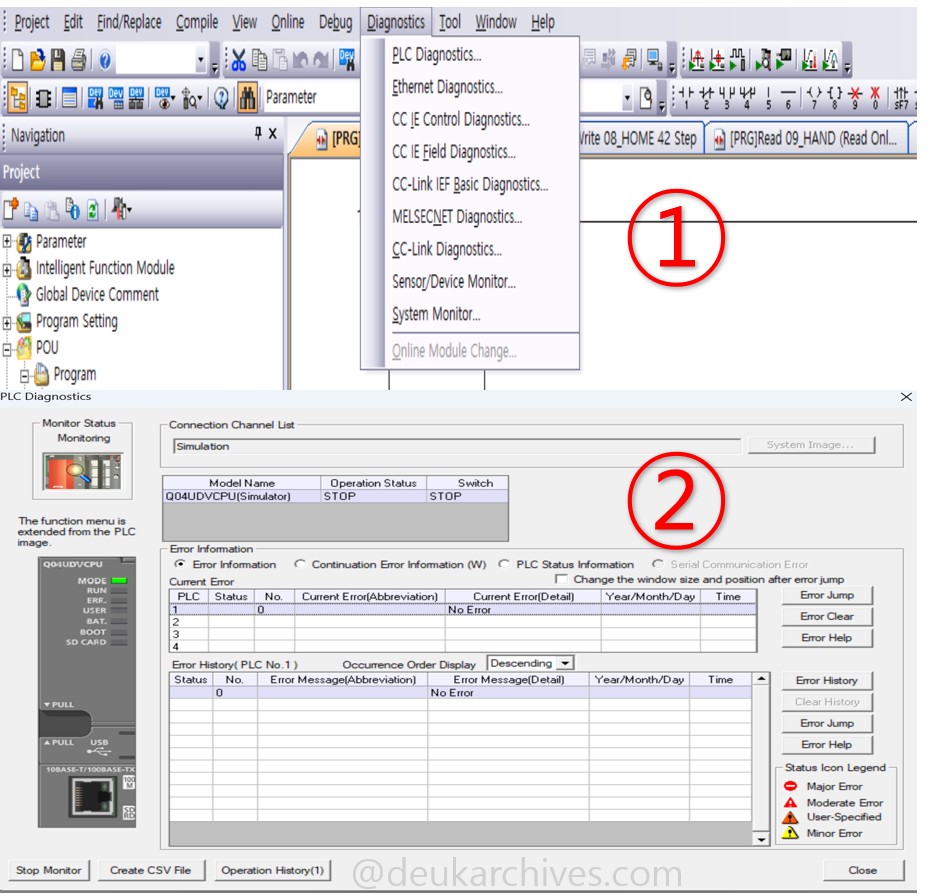The width and height of the screenshot is (928, 896).
Task: Select PLC row 1 with No Error
Action: coord(462,610)
